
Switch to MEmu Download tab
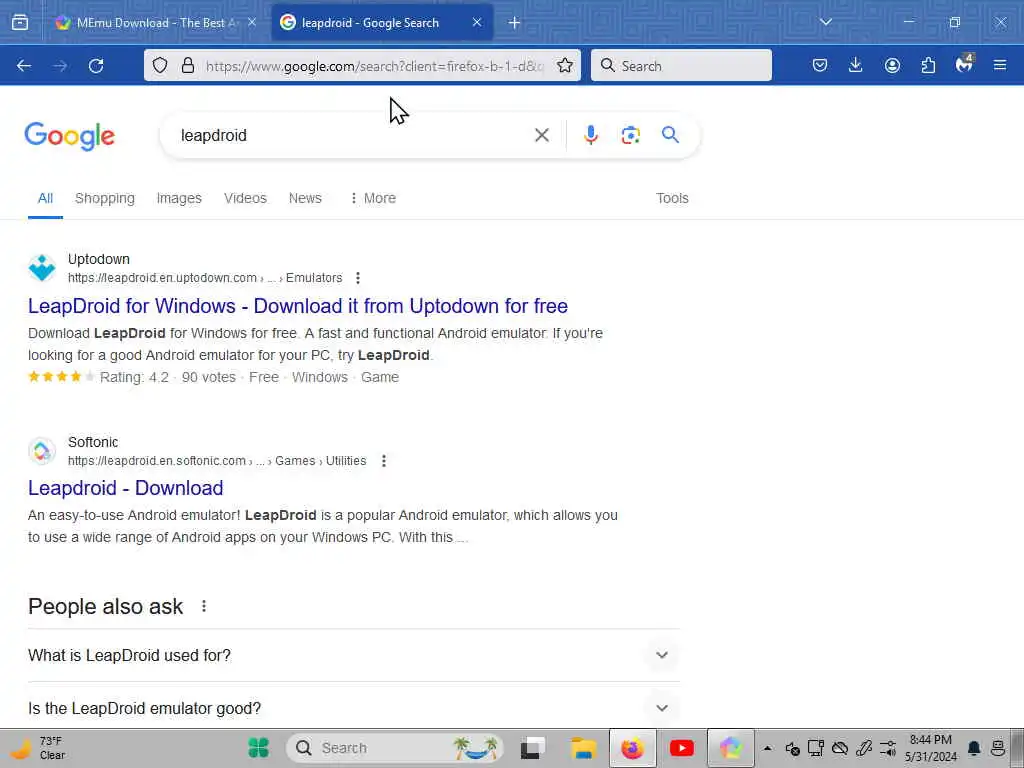[x=155, y=23]
